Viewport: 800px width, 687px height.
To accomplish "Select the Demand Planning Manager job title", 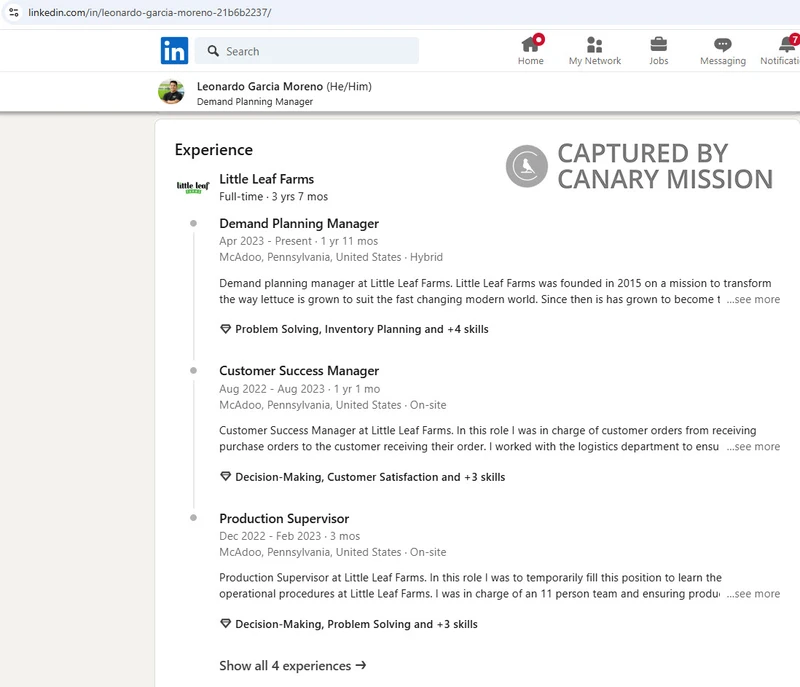I will 299,223.
